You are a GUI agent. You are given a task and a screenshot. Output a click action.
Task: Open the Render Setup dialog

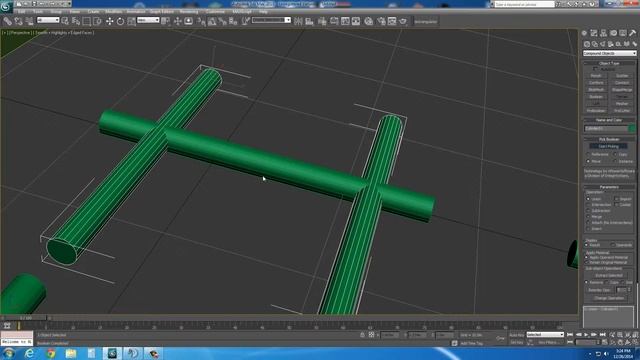[381, 21]
